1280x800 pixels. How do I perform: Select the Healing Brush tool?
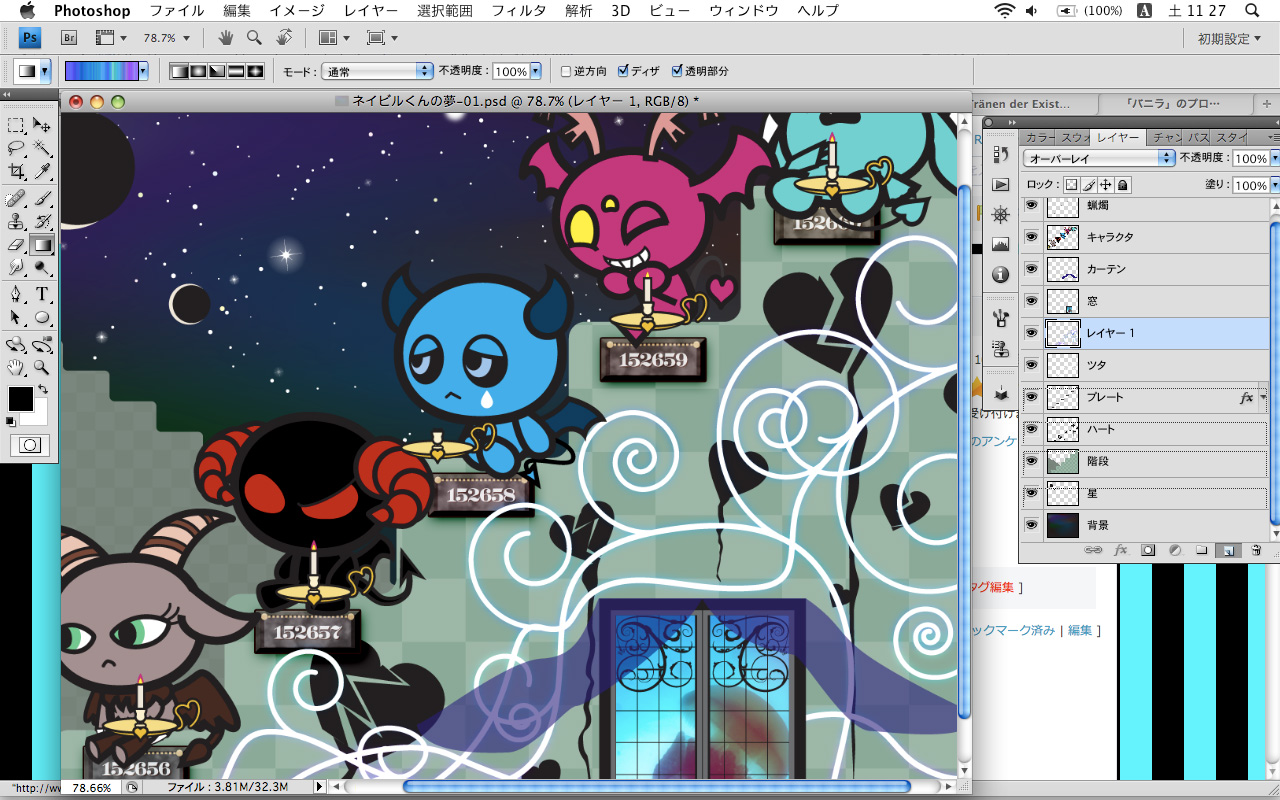click(x=16, y=198)
